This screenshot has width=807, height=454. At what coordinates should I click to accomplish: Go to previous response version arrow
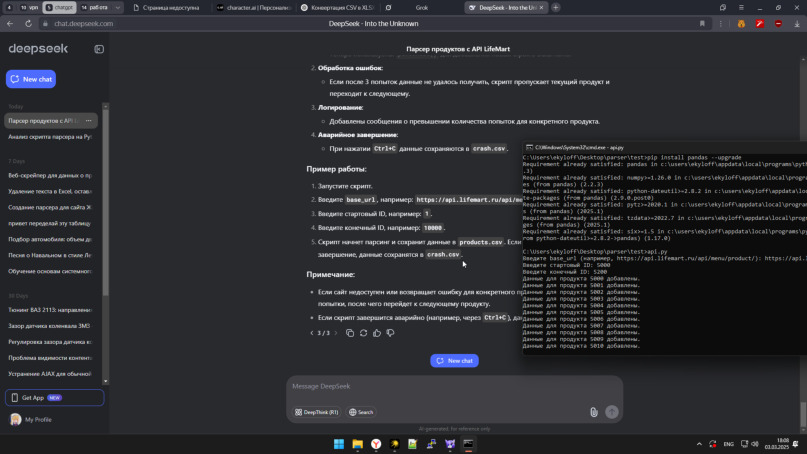click(312, 333)
